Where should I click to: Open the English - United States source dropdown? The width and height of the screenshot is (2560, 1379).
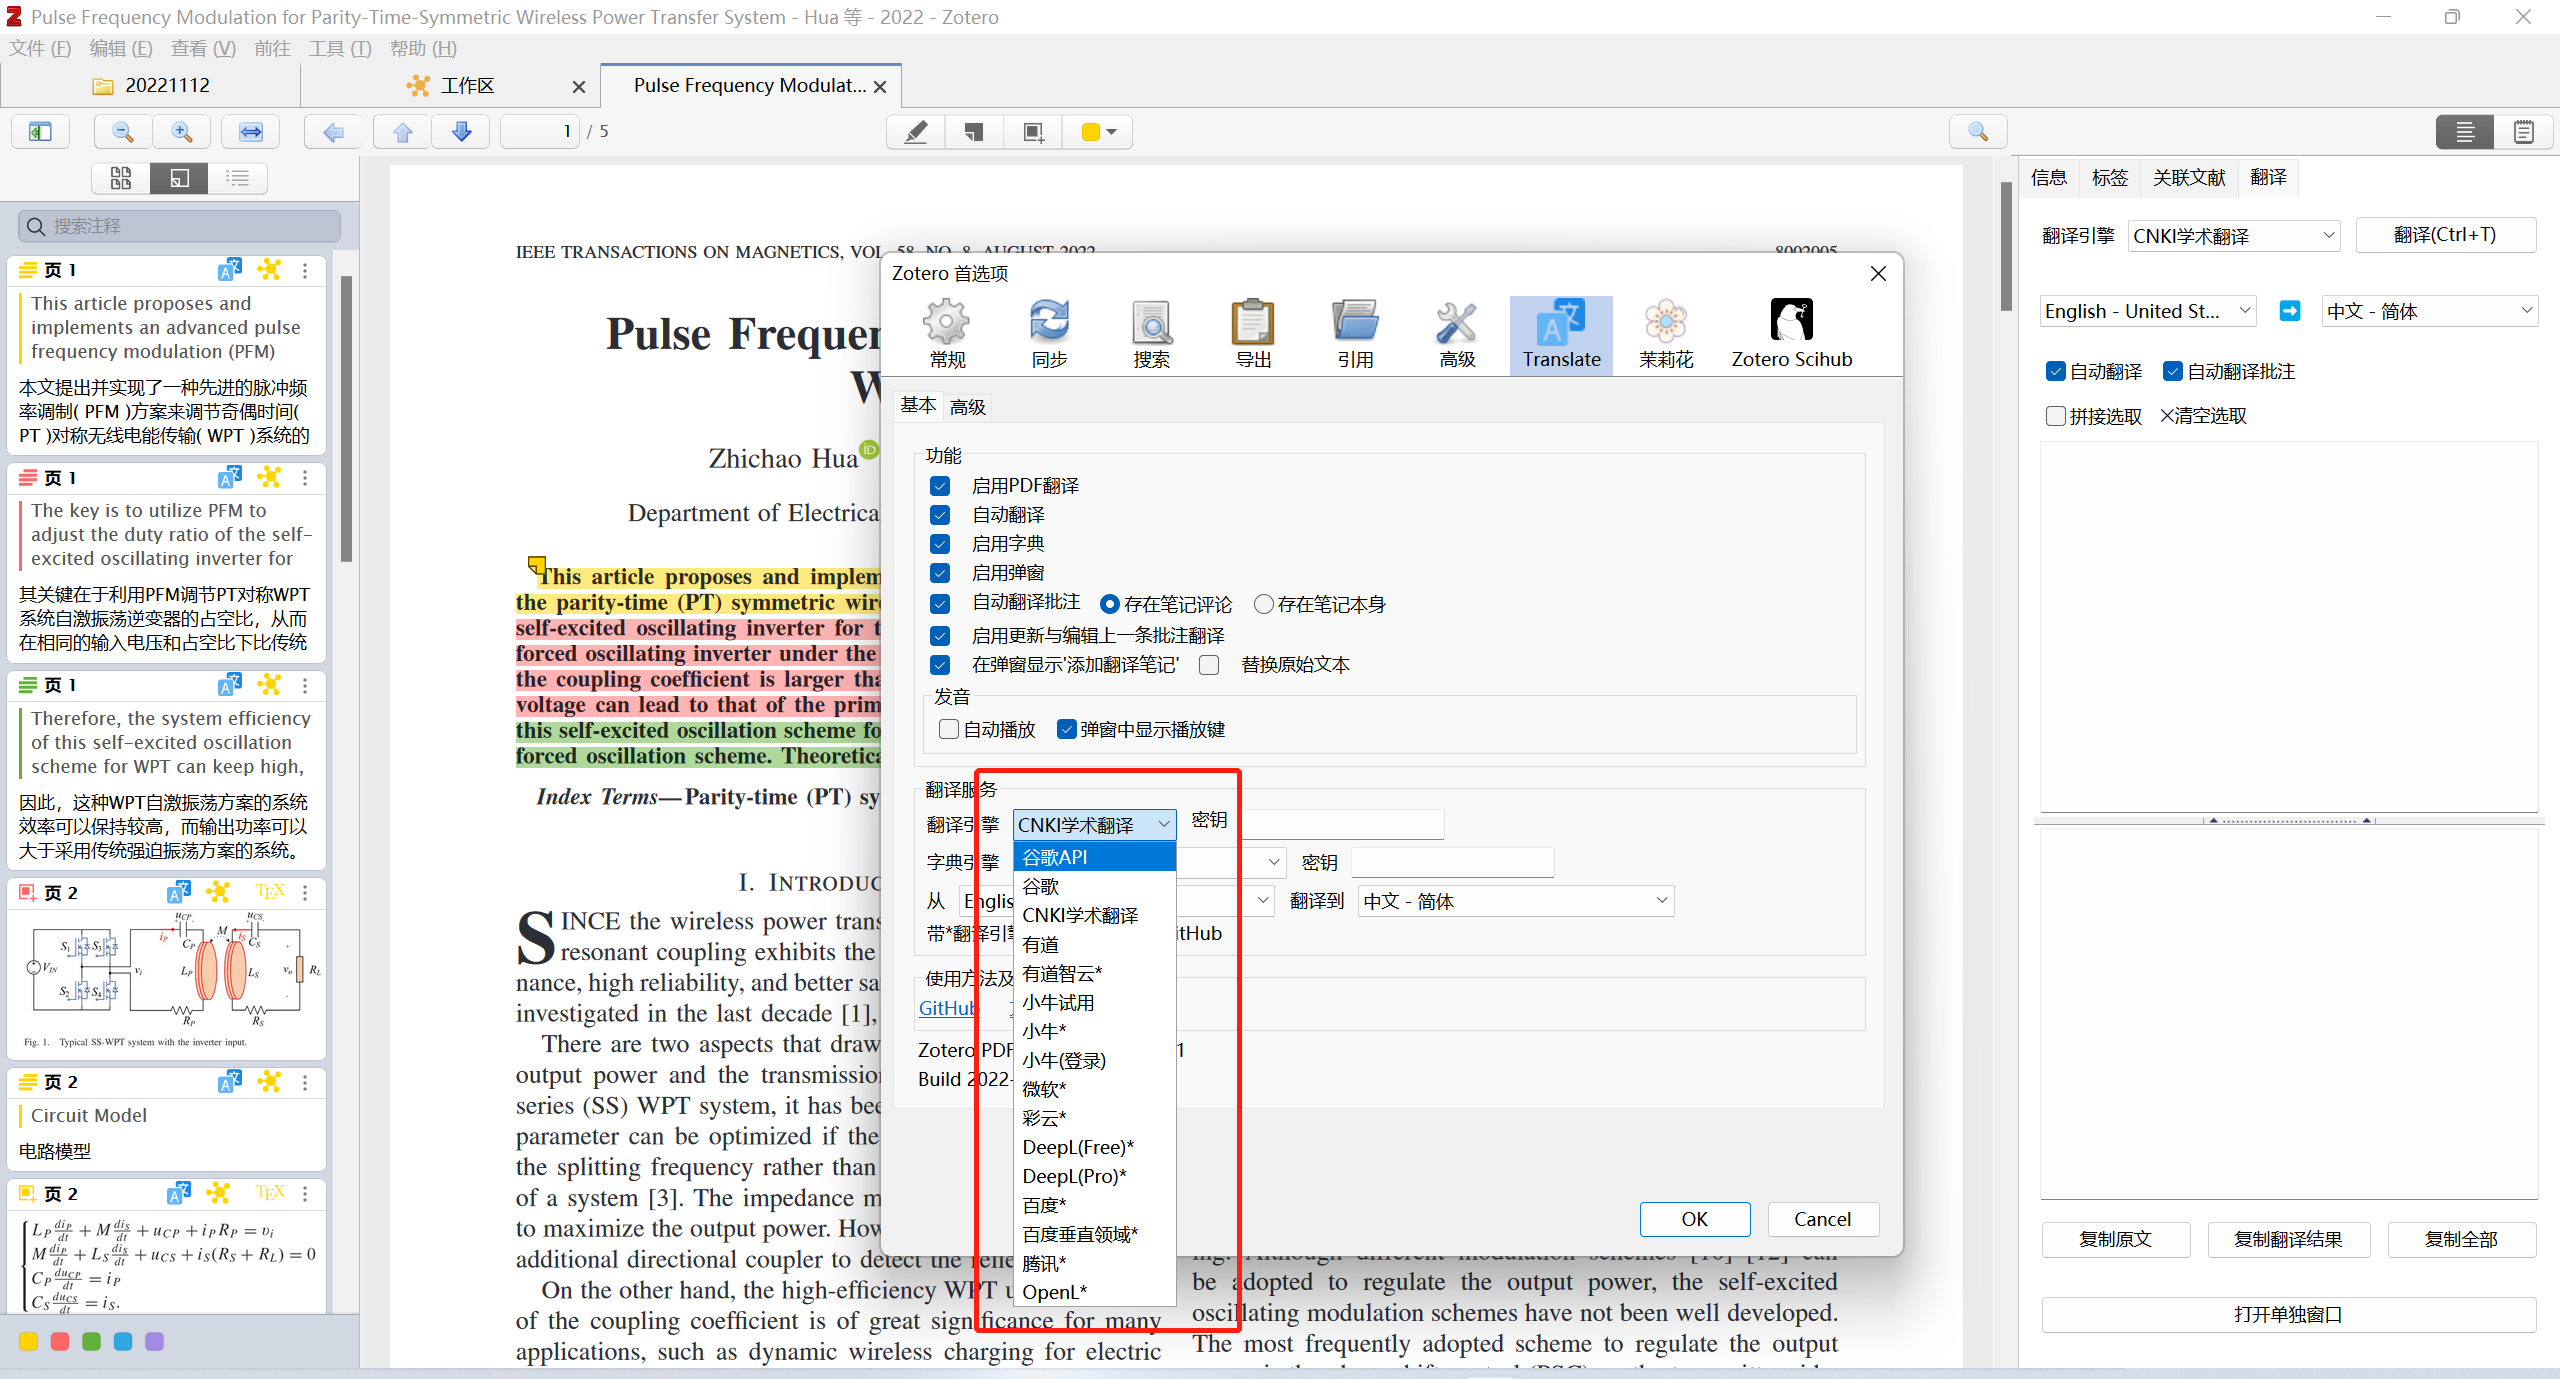point(2146,311)
